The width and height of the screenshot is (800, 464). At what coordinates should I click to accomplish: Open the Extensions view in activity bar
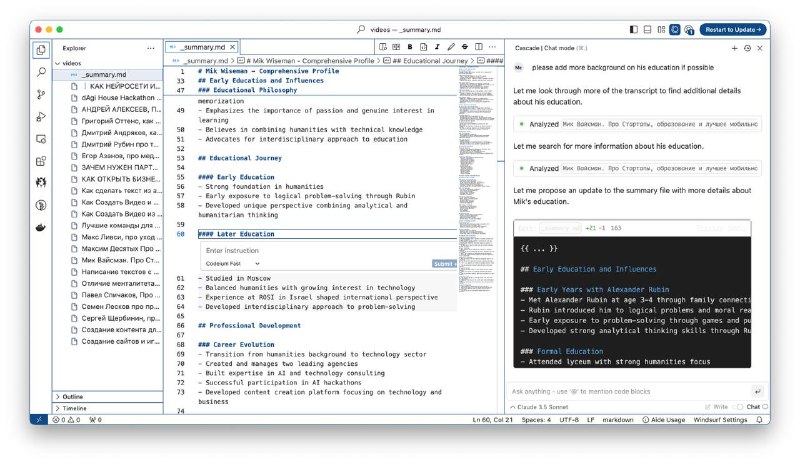[41, 161]
